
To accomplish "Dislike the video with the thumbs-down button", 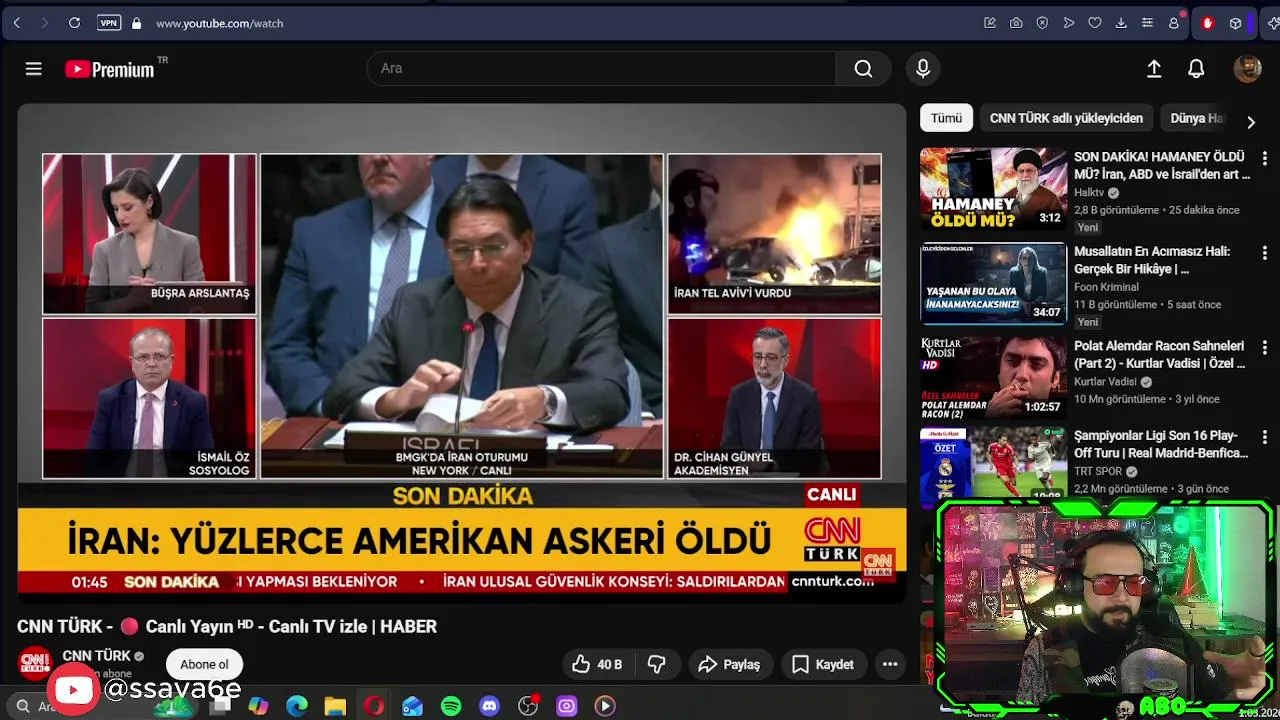I will click(657, 664).
